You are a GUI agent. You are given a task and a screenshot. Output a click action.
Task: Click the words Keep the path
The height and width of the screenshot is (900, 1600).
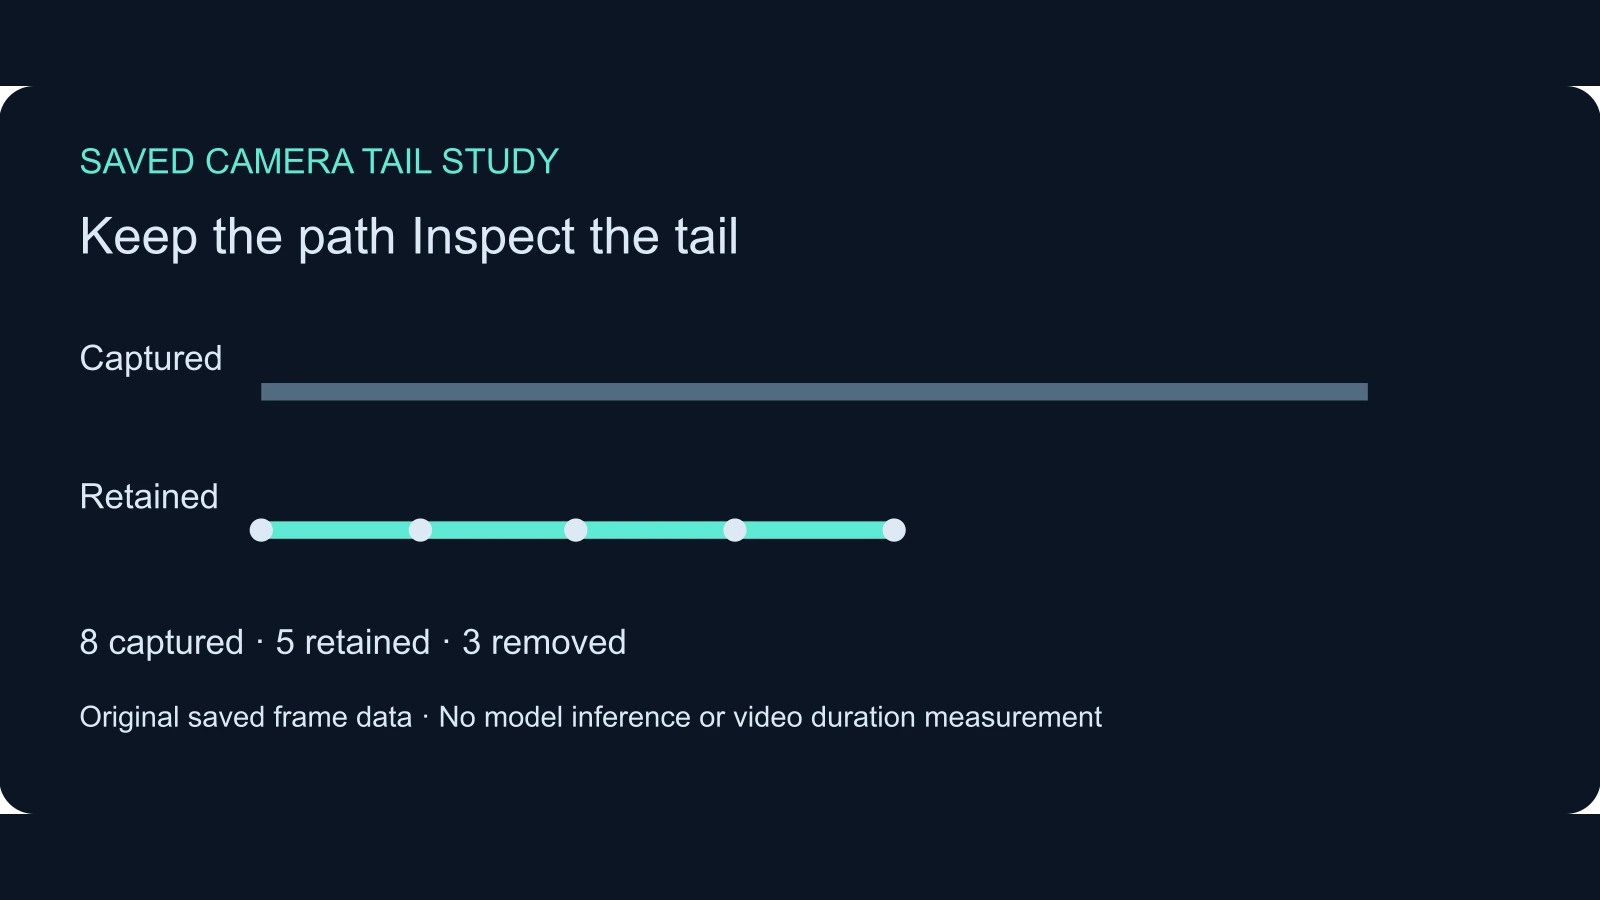(x=238, y=238)
